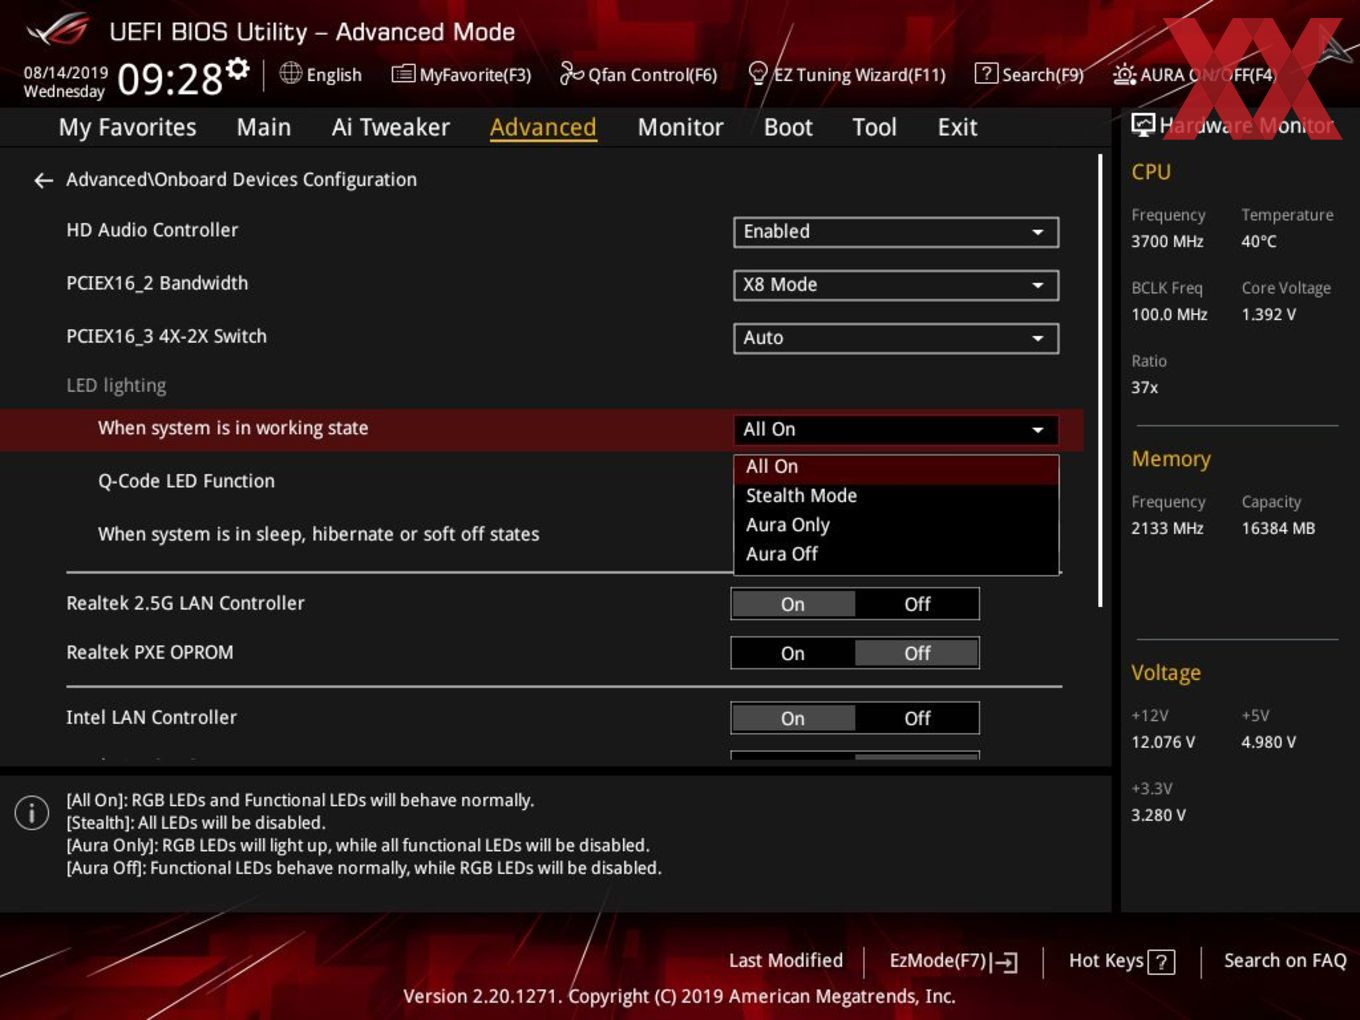Open Boot tab
Image resolution: width=1360 pixels, height=1020 pixels.
pos(788,127)
